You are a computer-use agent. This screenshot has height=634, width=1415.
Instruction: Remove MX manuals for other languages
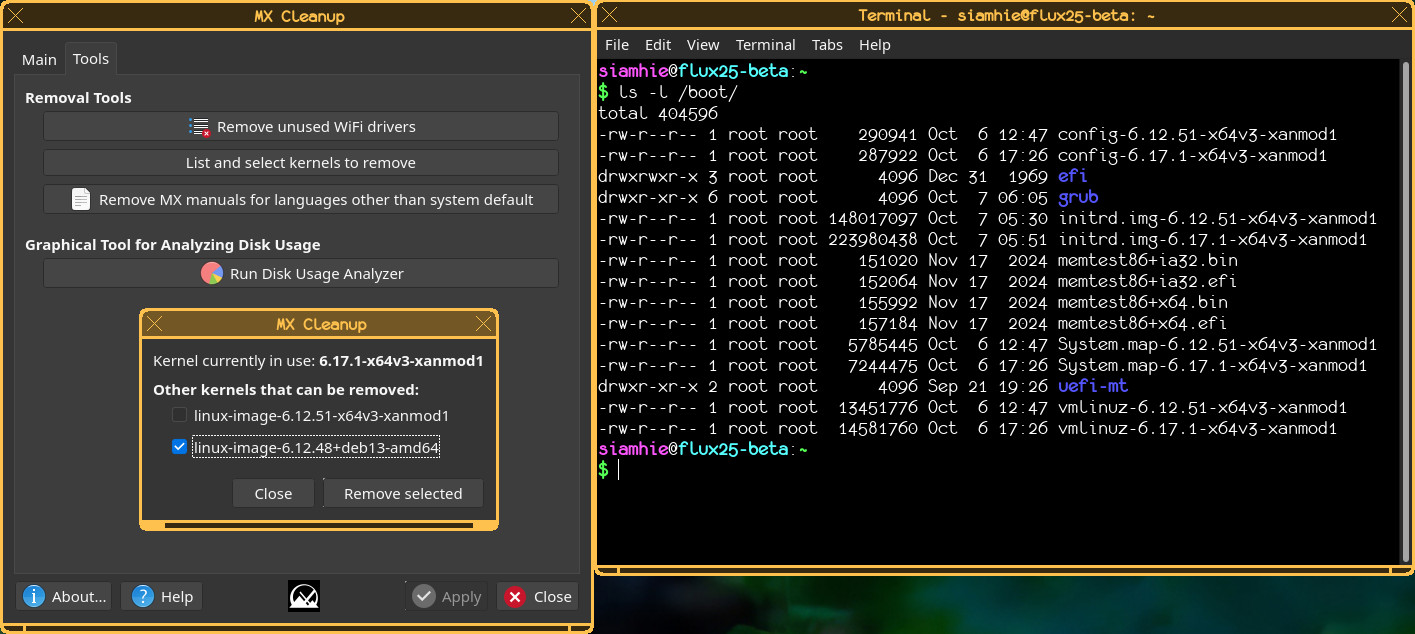tap(301, 199)
